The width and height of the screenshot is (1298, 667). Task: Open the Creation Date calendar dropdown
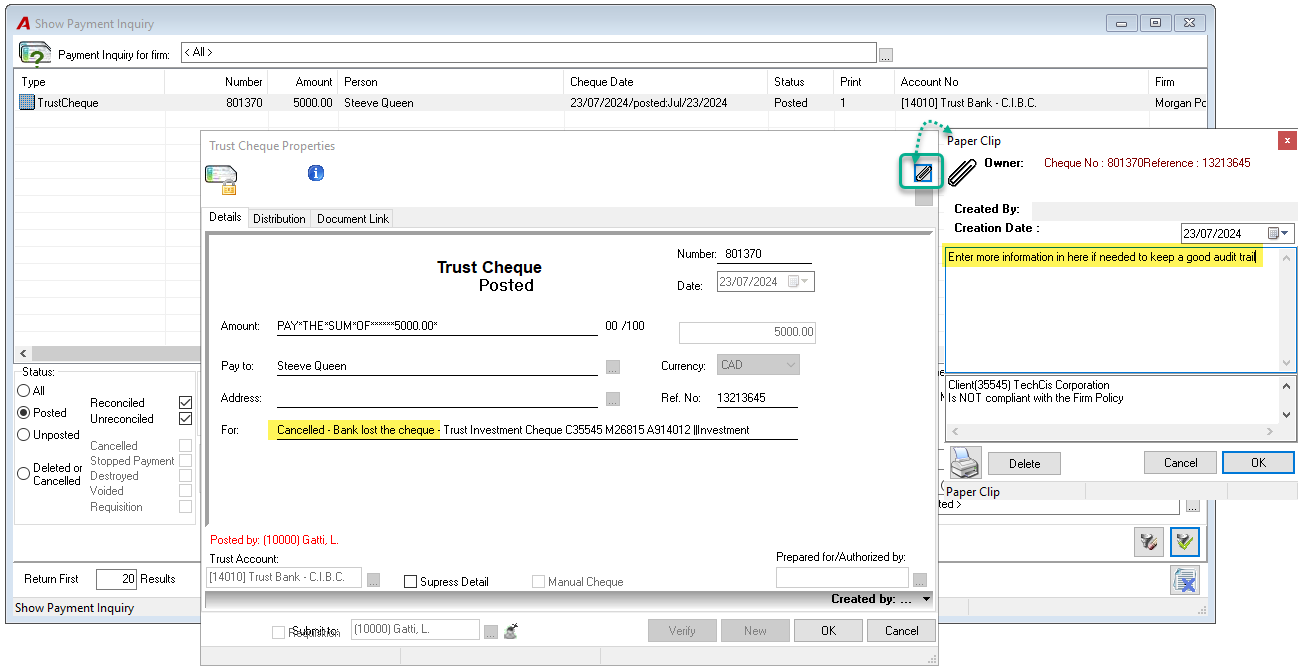click(x=1279, y=234)
